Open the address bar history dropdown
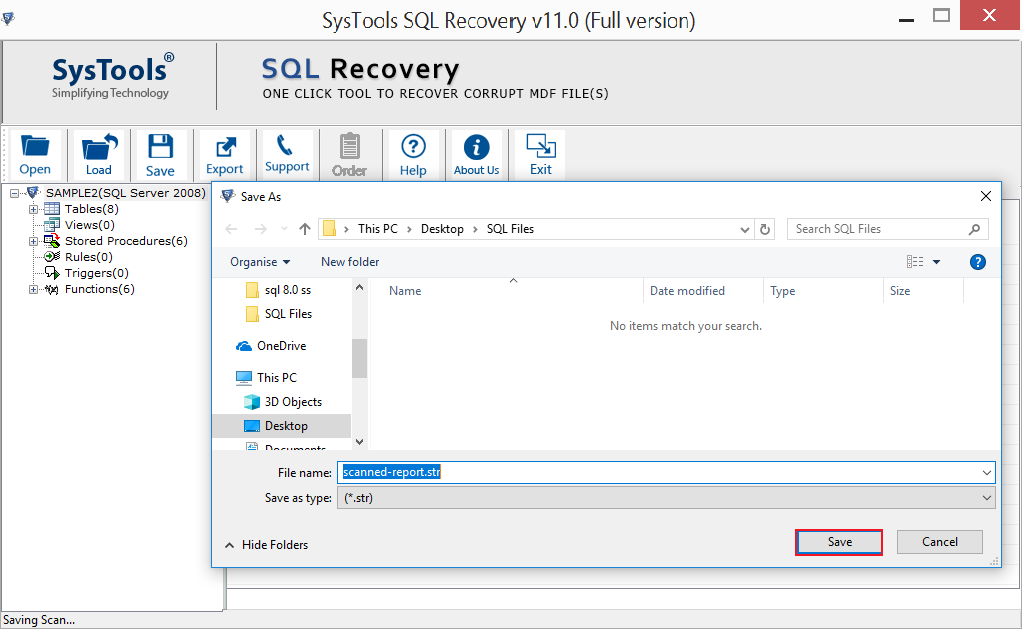The width and height of the screenshot is (1024, 629). point(744,229)
